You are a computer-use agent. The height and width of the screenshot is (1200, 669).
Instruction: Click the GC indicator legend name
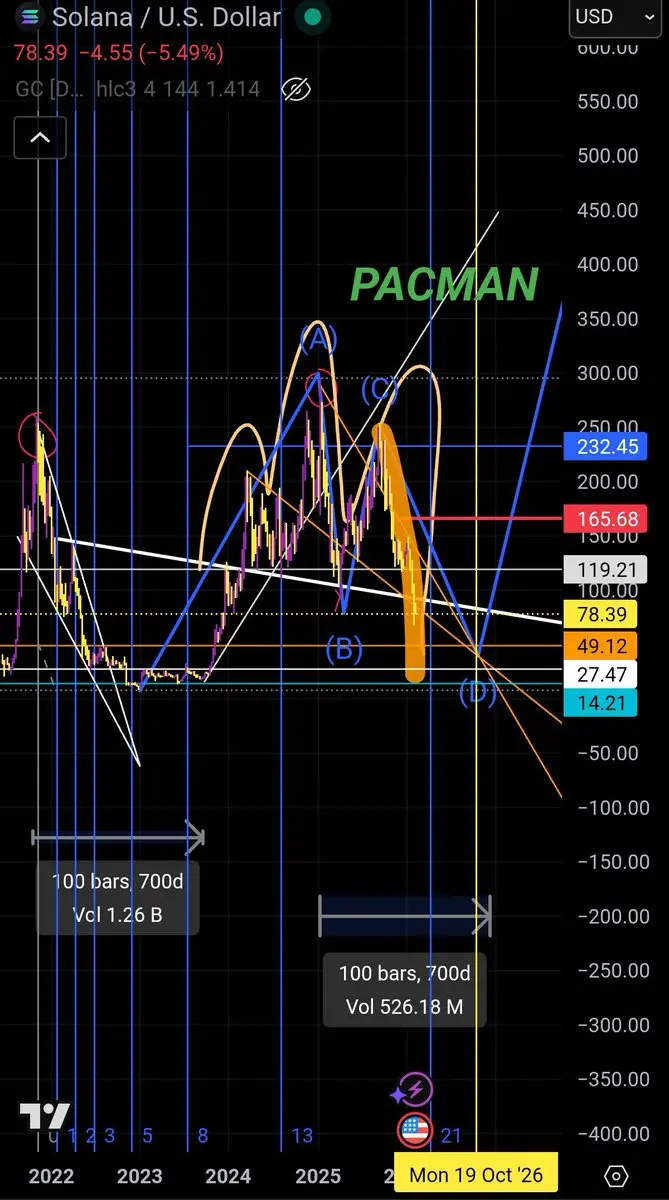coord(48,89)
